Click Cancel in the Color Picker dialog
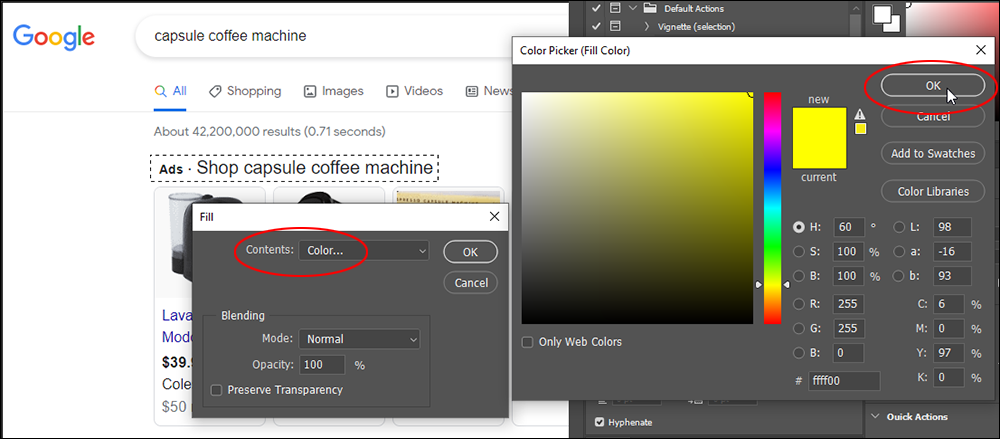 coord(933,117)
